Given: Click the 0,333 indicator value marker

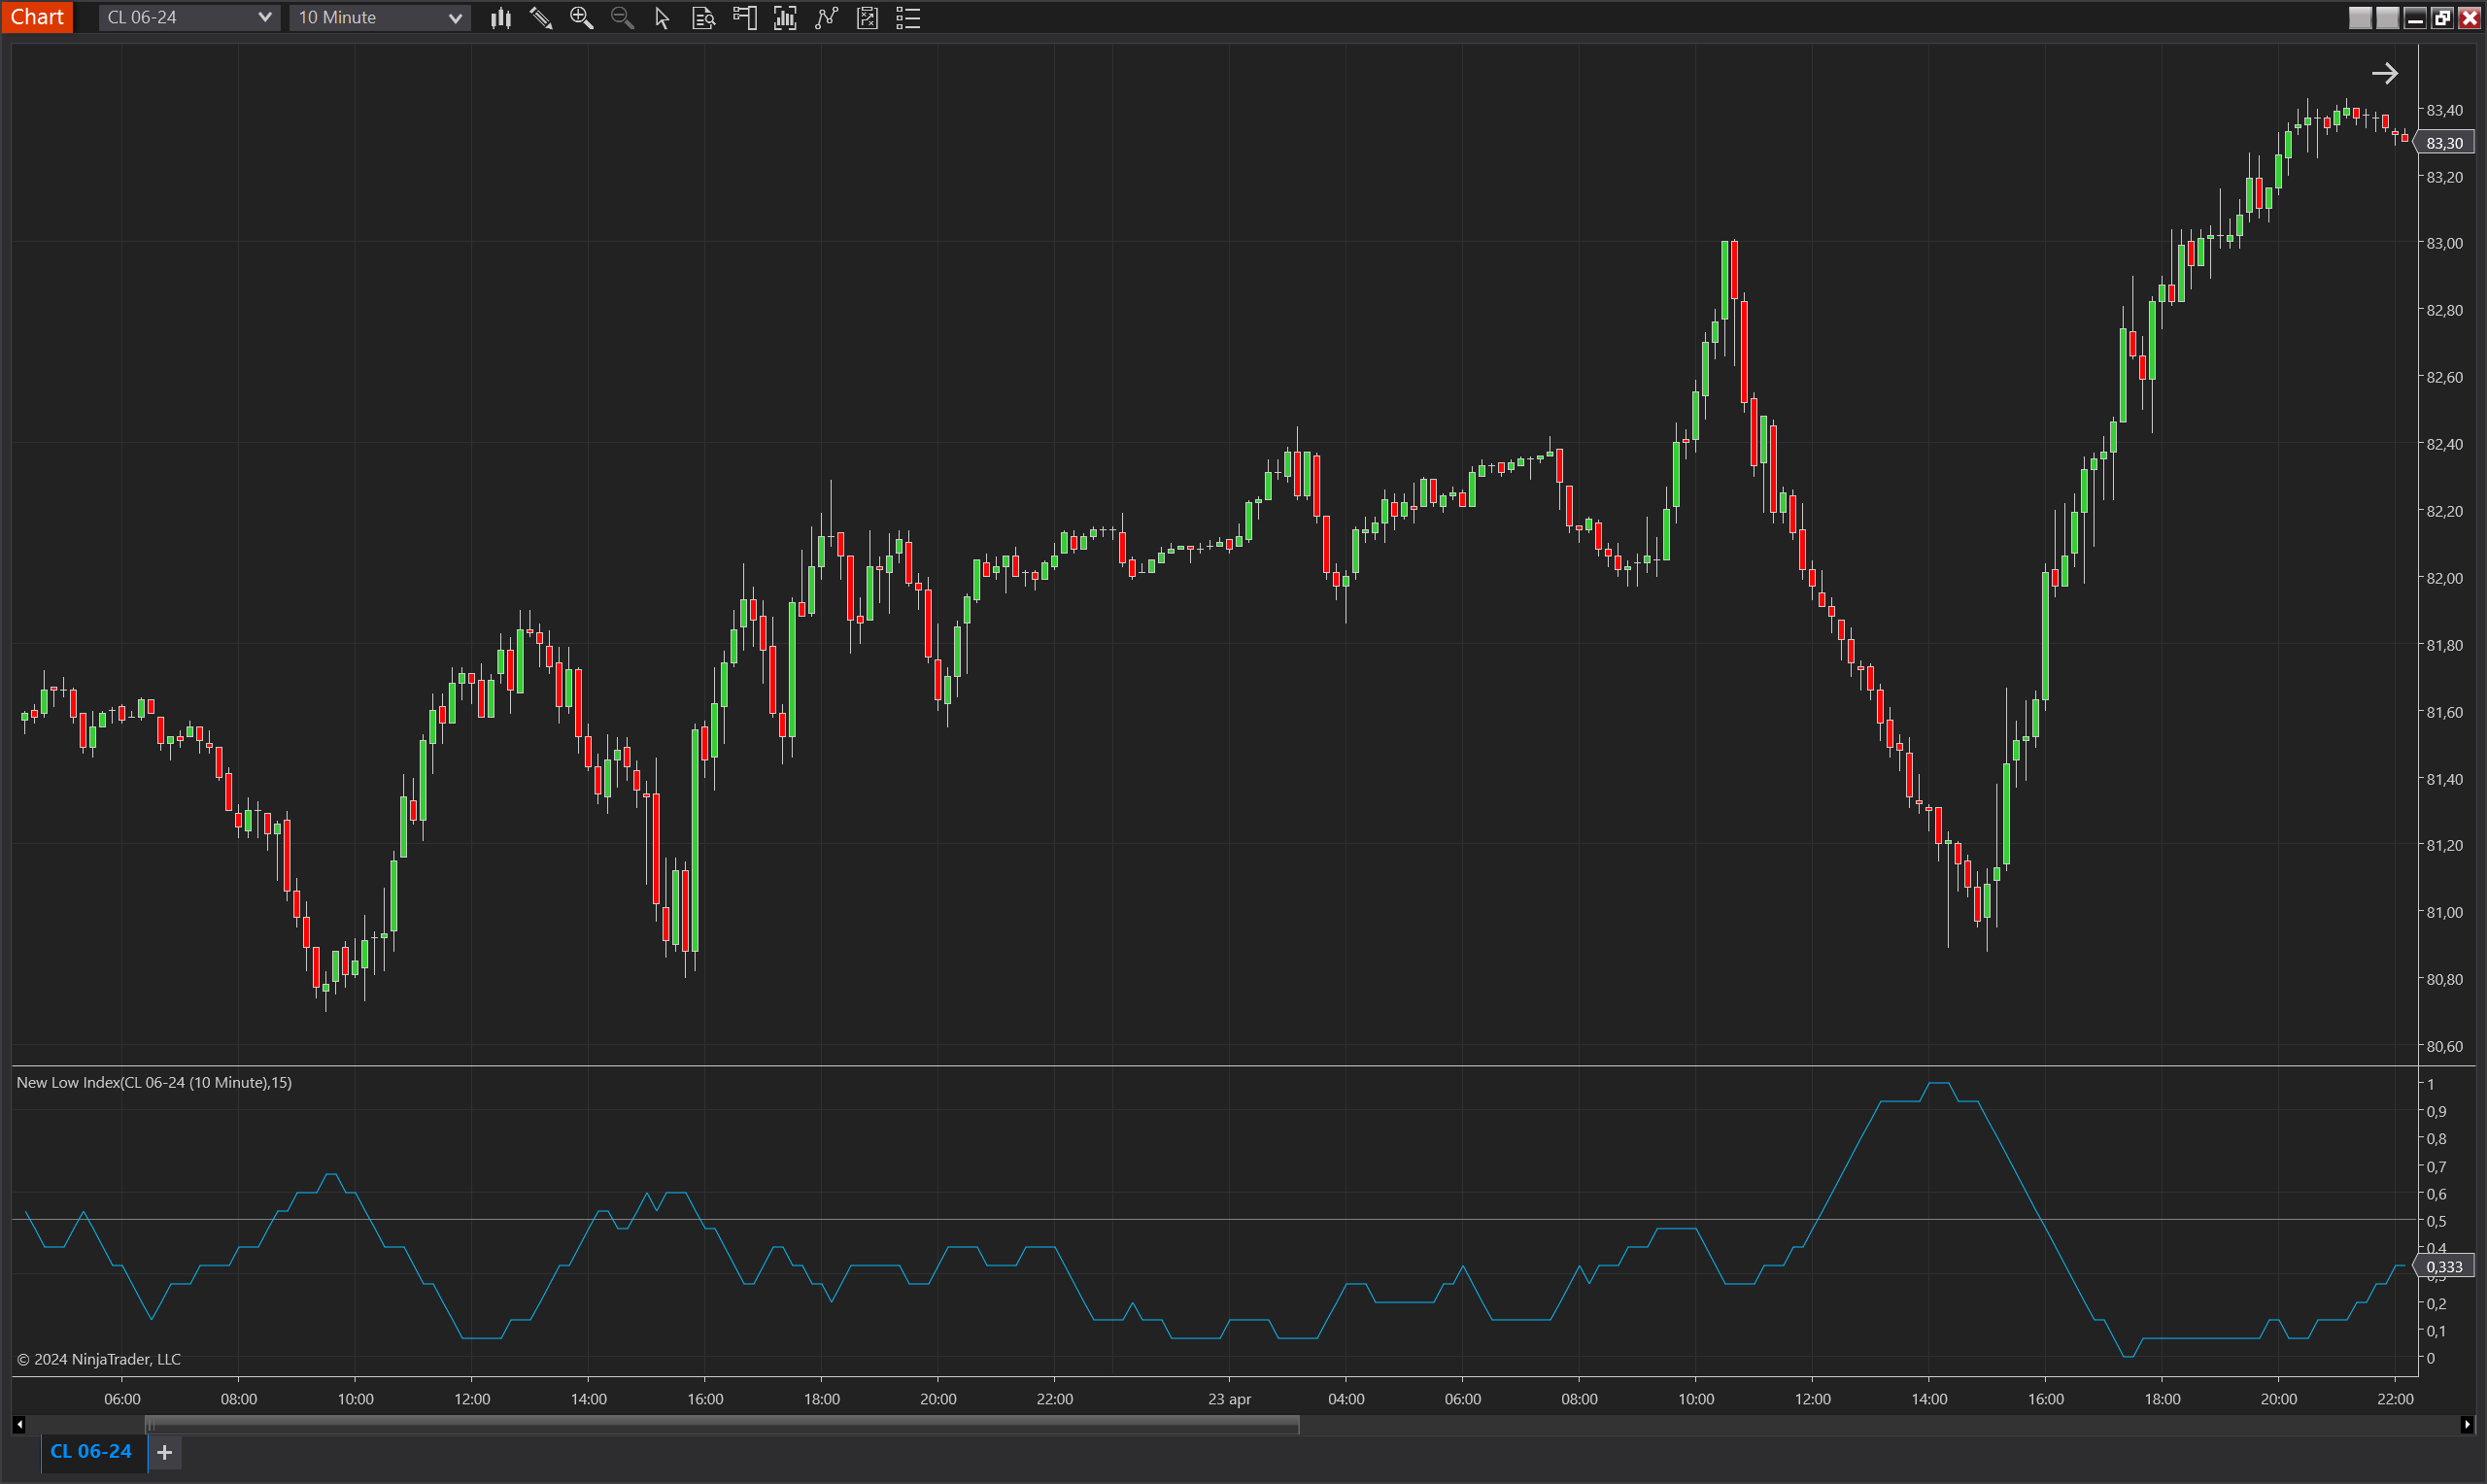Looking at the screenshot, I should pyautogui.click(x=2445, y=1266).
